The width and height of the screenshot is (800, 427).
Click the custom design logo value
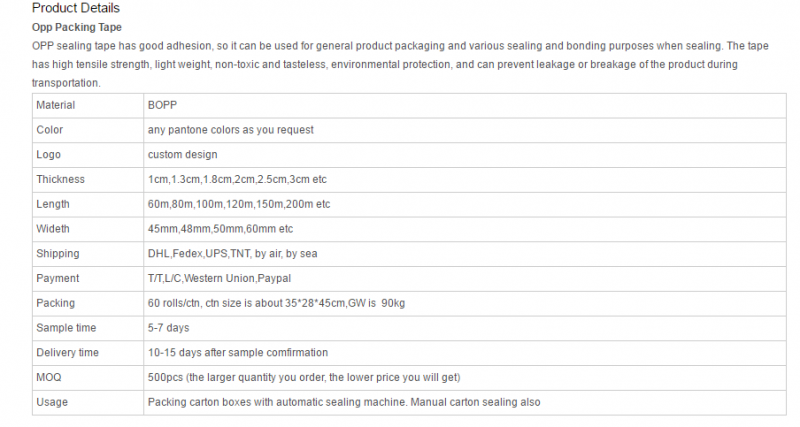pos(183,155)
